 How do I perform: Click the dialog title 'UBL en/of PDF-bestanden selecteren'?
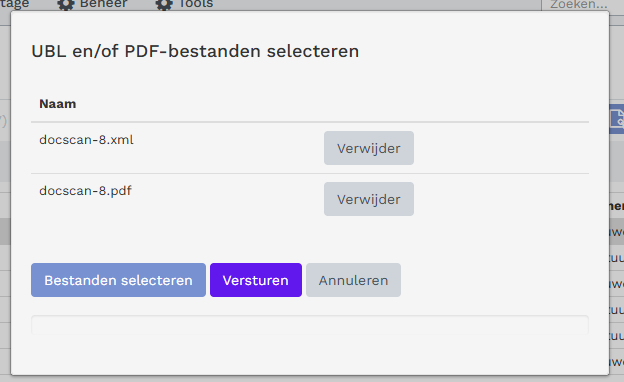point(195,51)
